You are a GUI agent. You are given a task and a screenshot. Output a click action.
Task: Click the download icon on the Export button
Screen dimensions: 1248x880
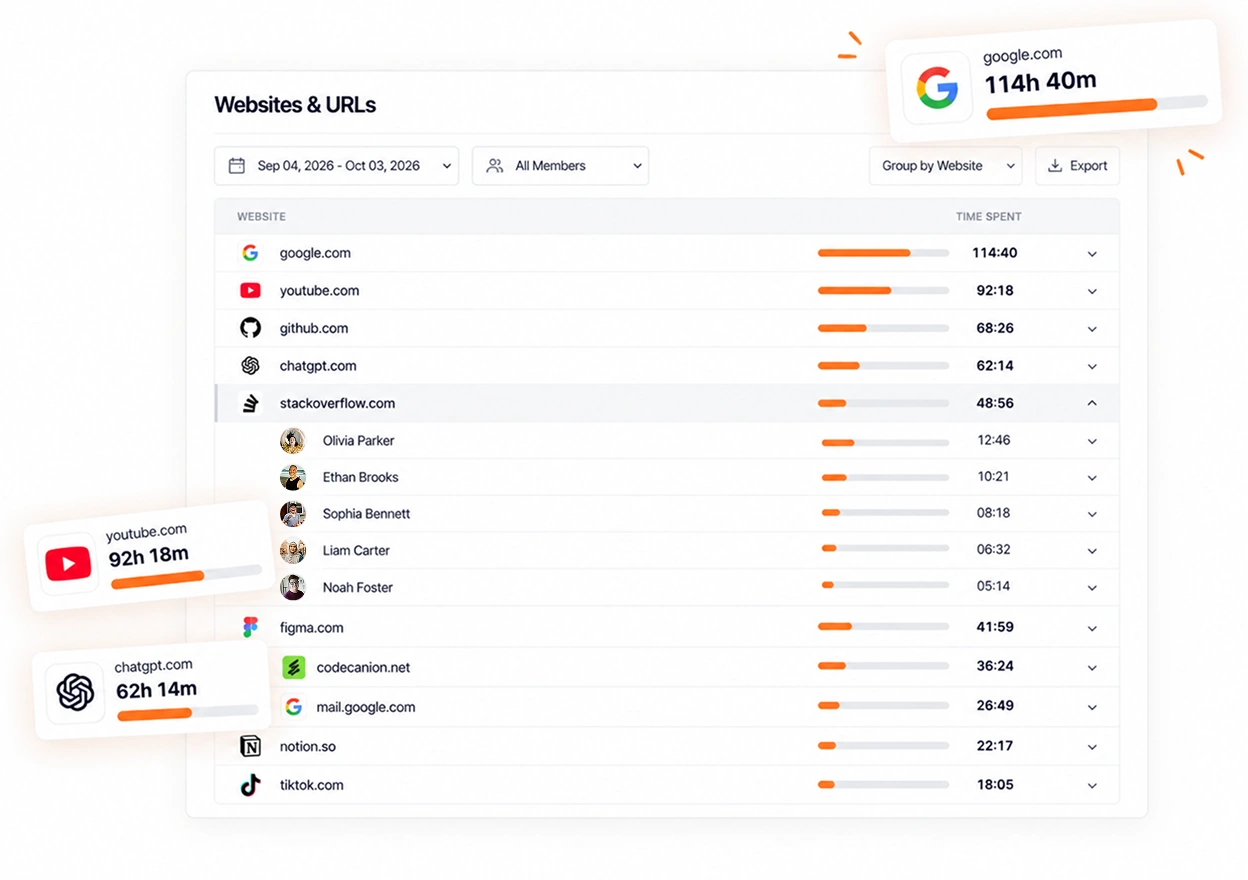pyautogui.click(x=1055, y=166)
